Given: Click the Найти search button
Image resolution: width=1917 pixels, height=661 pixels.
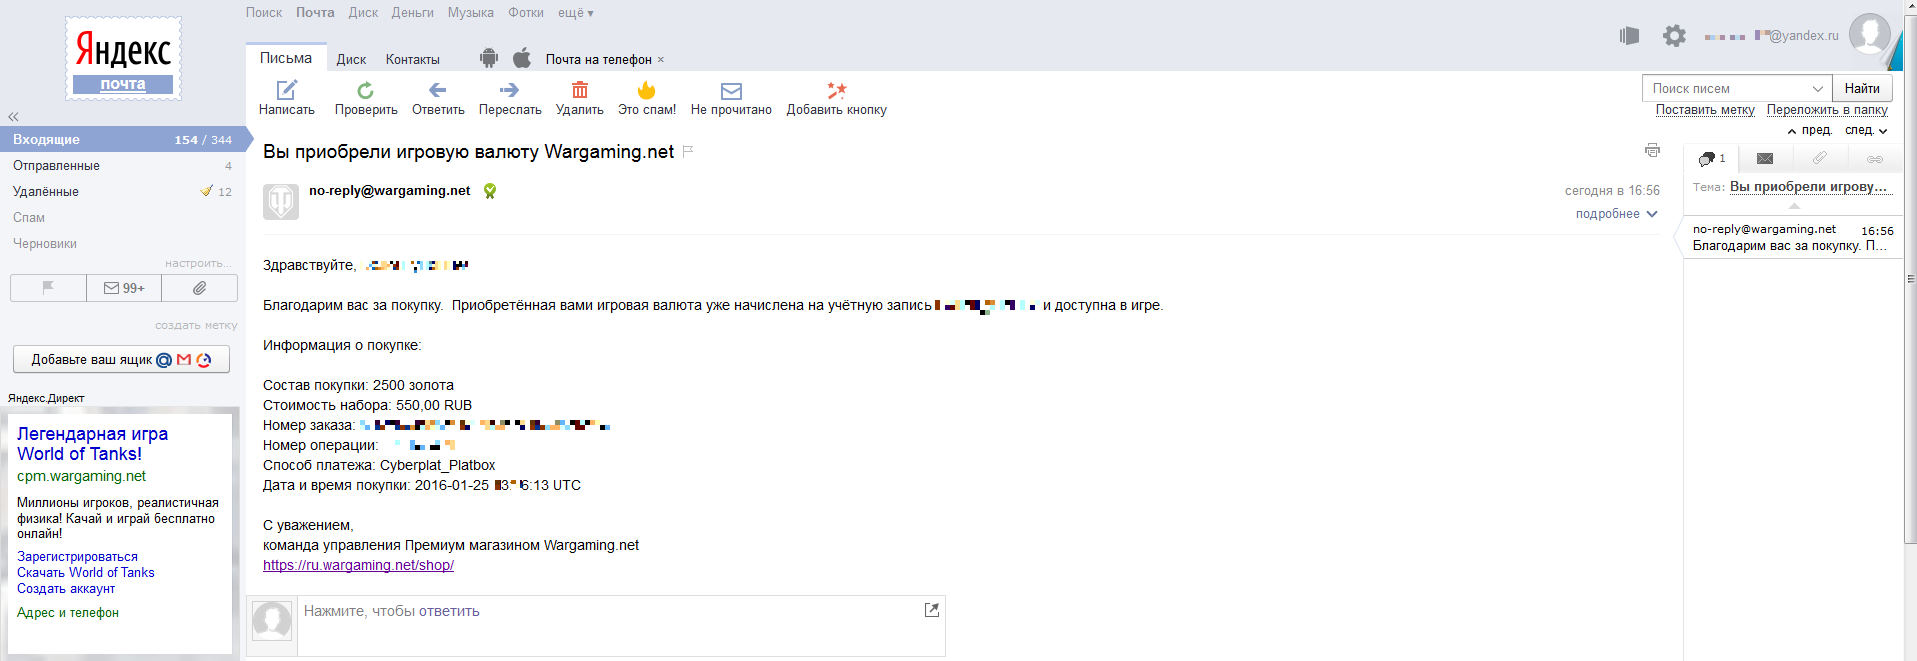Looking at the screenshot, I should pos(1862,89).
